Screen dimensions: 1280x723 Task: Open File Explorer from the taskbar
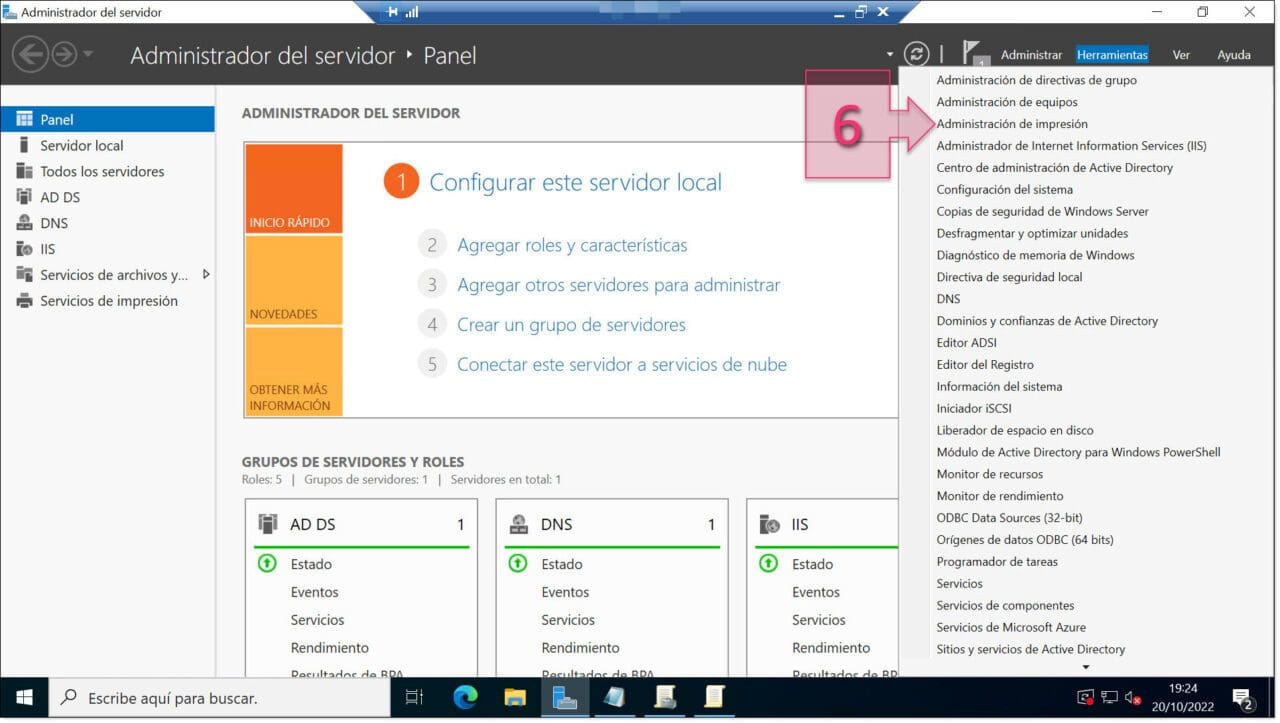click(515, 698)
